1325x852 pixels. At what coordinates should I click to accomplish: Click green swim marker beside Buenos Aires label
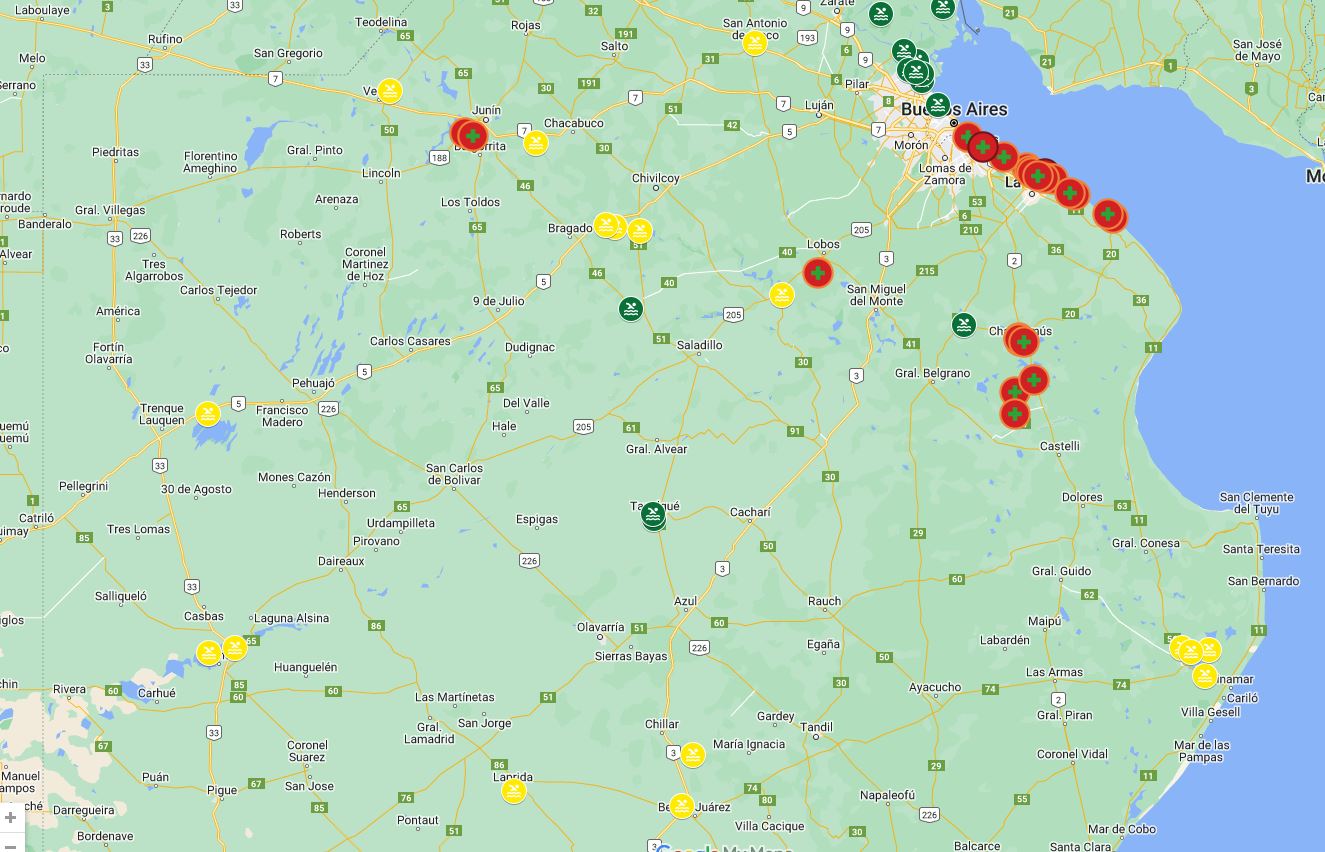coord(937,104)
